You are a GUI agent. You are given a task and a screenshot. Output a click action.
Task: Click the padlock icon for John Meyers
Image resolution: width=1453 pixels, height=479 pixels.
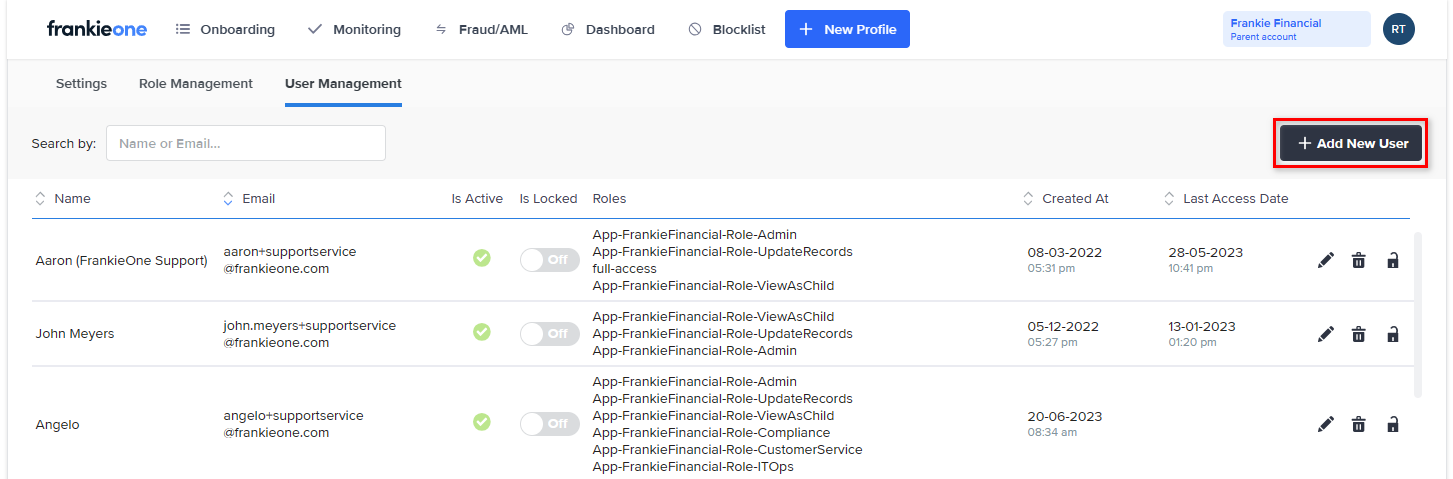coord(1392,334)
